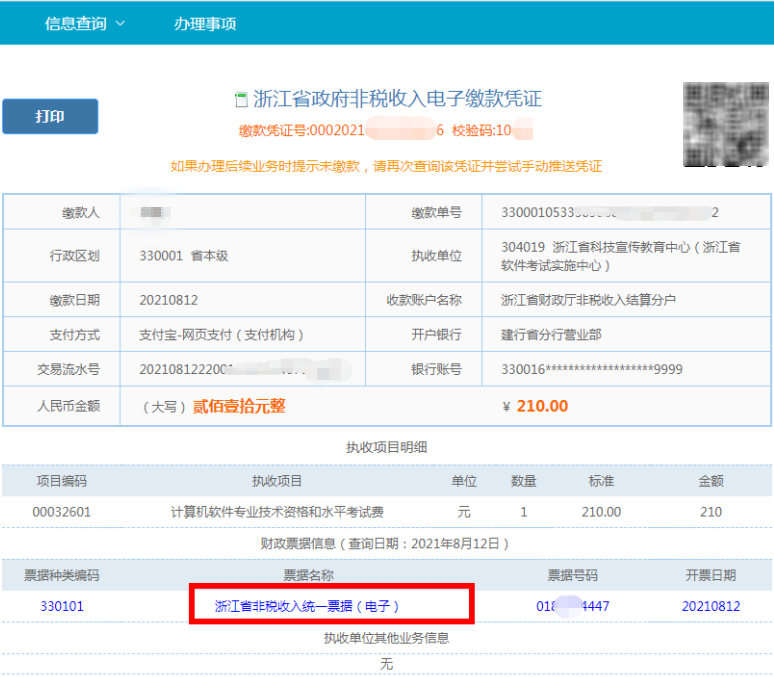Image resolution: width=774 pixels, height=677 pixels.
Task: Click the 银行账号 value ending in 9999
Action: [x=591, y=369]
